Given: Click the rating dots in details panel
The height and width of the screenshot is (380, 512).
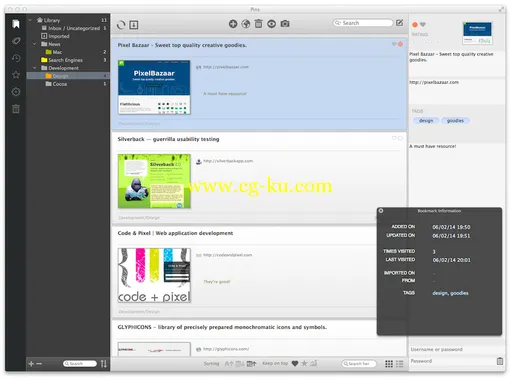Looking at the screenshot, I should coord(425,42).
